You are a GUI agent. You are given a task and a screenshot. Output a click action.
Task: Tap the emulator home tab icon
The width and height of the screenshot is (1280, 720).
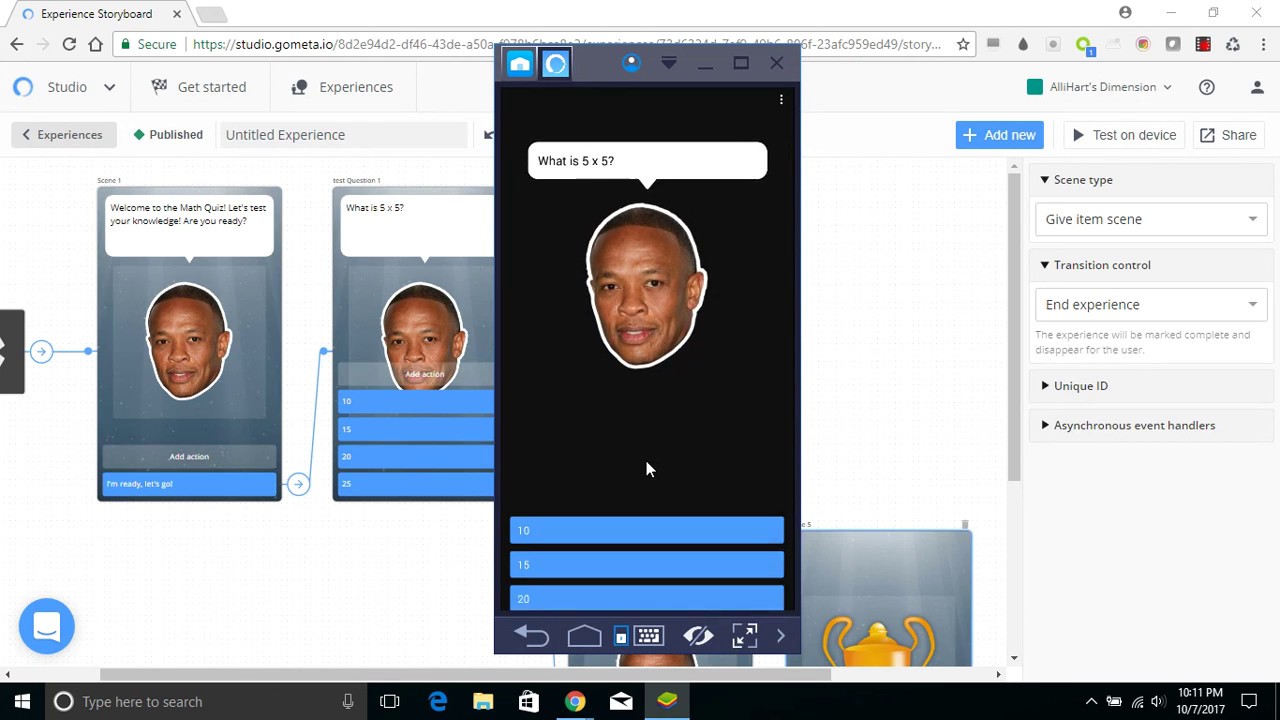click(520, 64)
